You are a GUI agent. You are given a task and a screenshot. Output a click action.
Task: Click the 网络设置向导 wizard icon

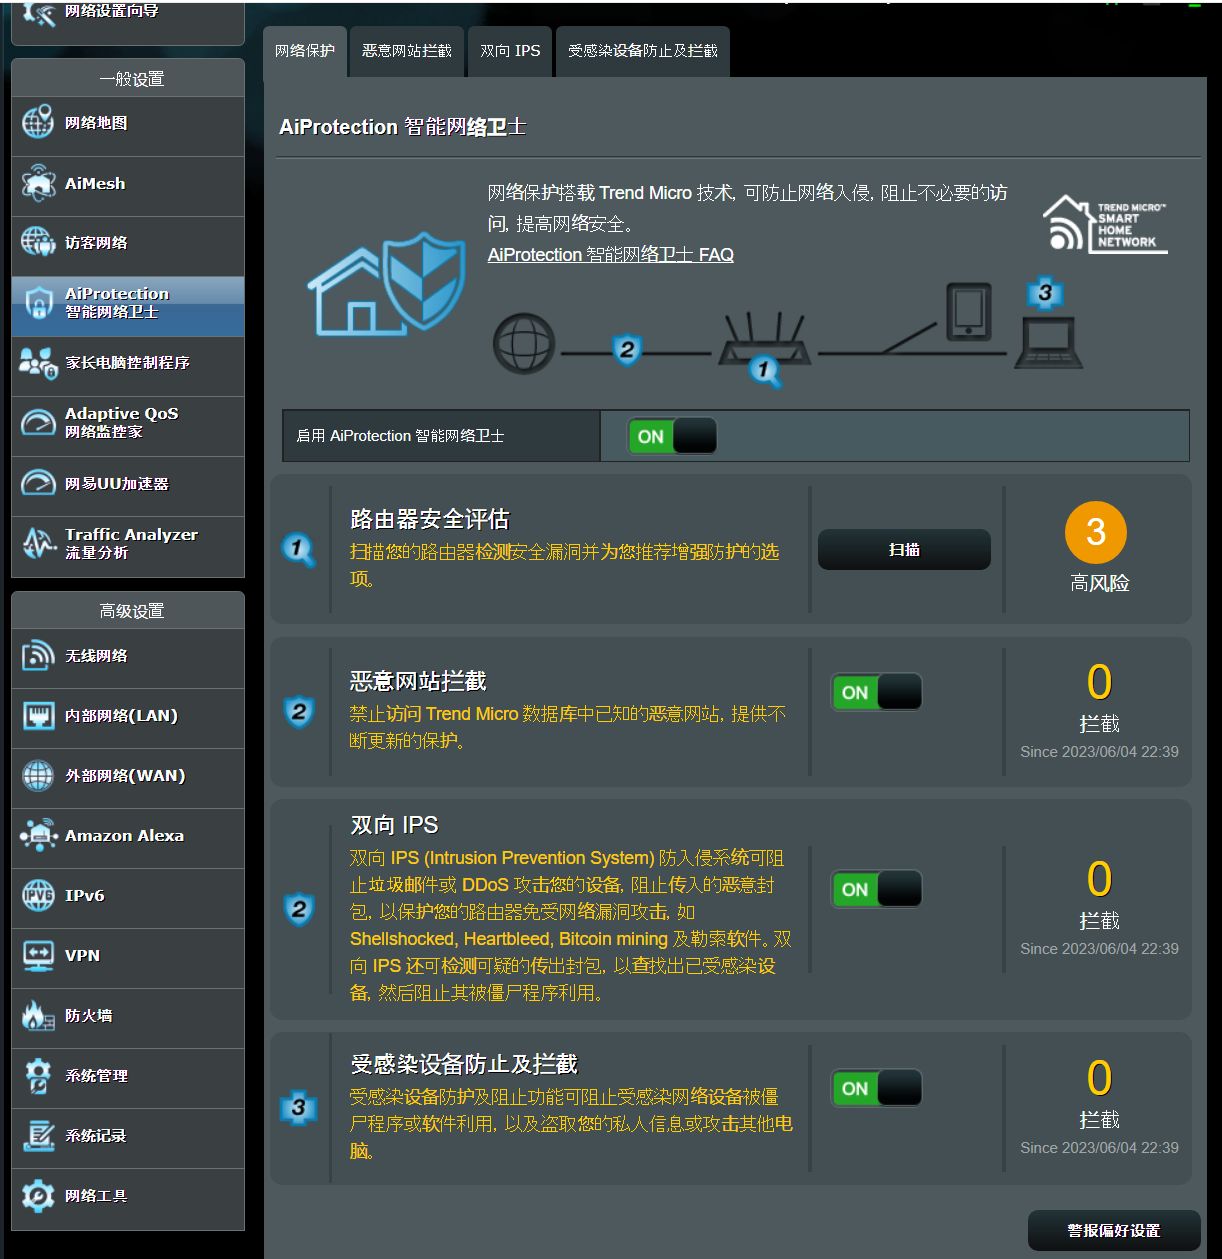click(x=38, y=13)
